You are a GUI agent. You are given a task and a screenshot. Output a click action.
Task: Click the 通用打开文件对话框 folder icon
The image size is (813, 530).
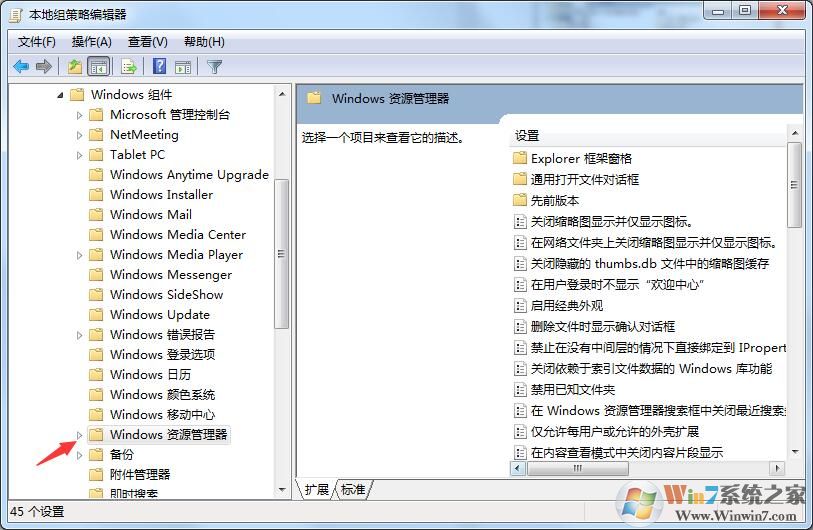click(520, 179)
